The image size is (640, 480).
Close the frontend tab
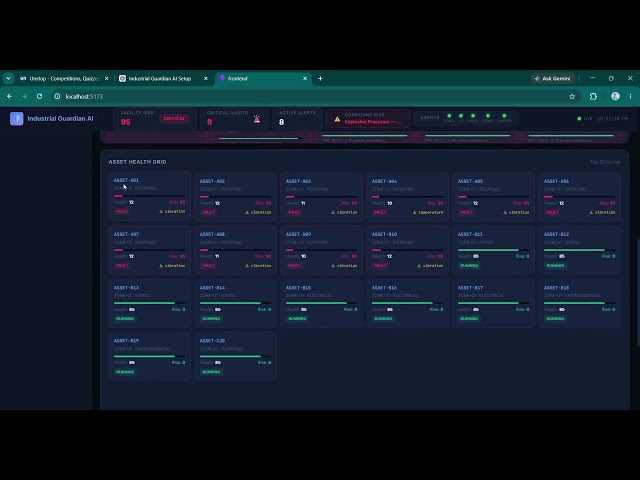click(x=305, y=78)
